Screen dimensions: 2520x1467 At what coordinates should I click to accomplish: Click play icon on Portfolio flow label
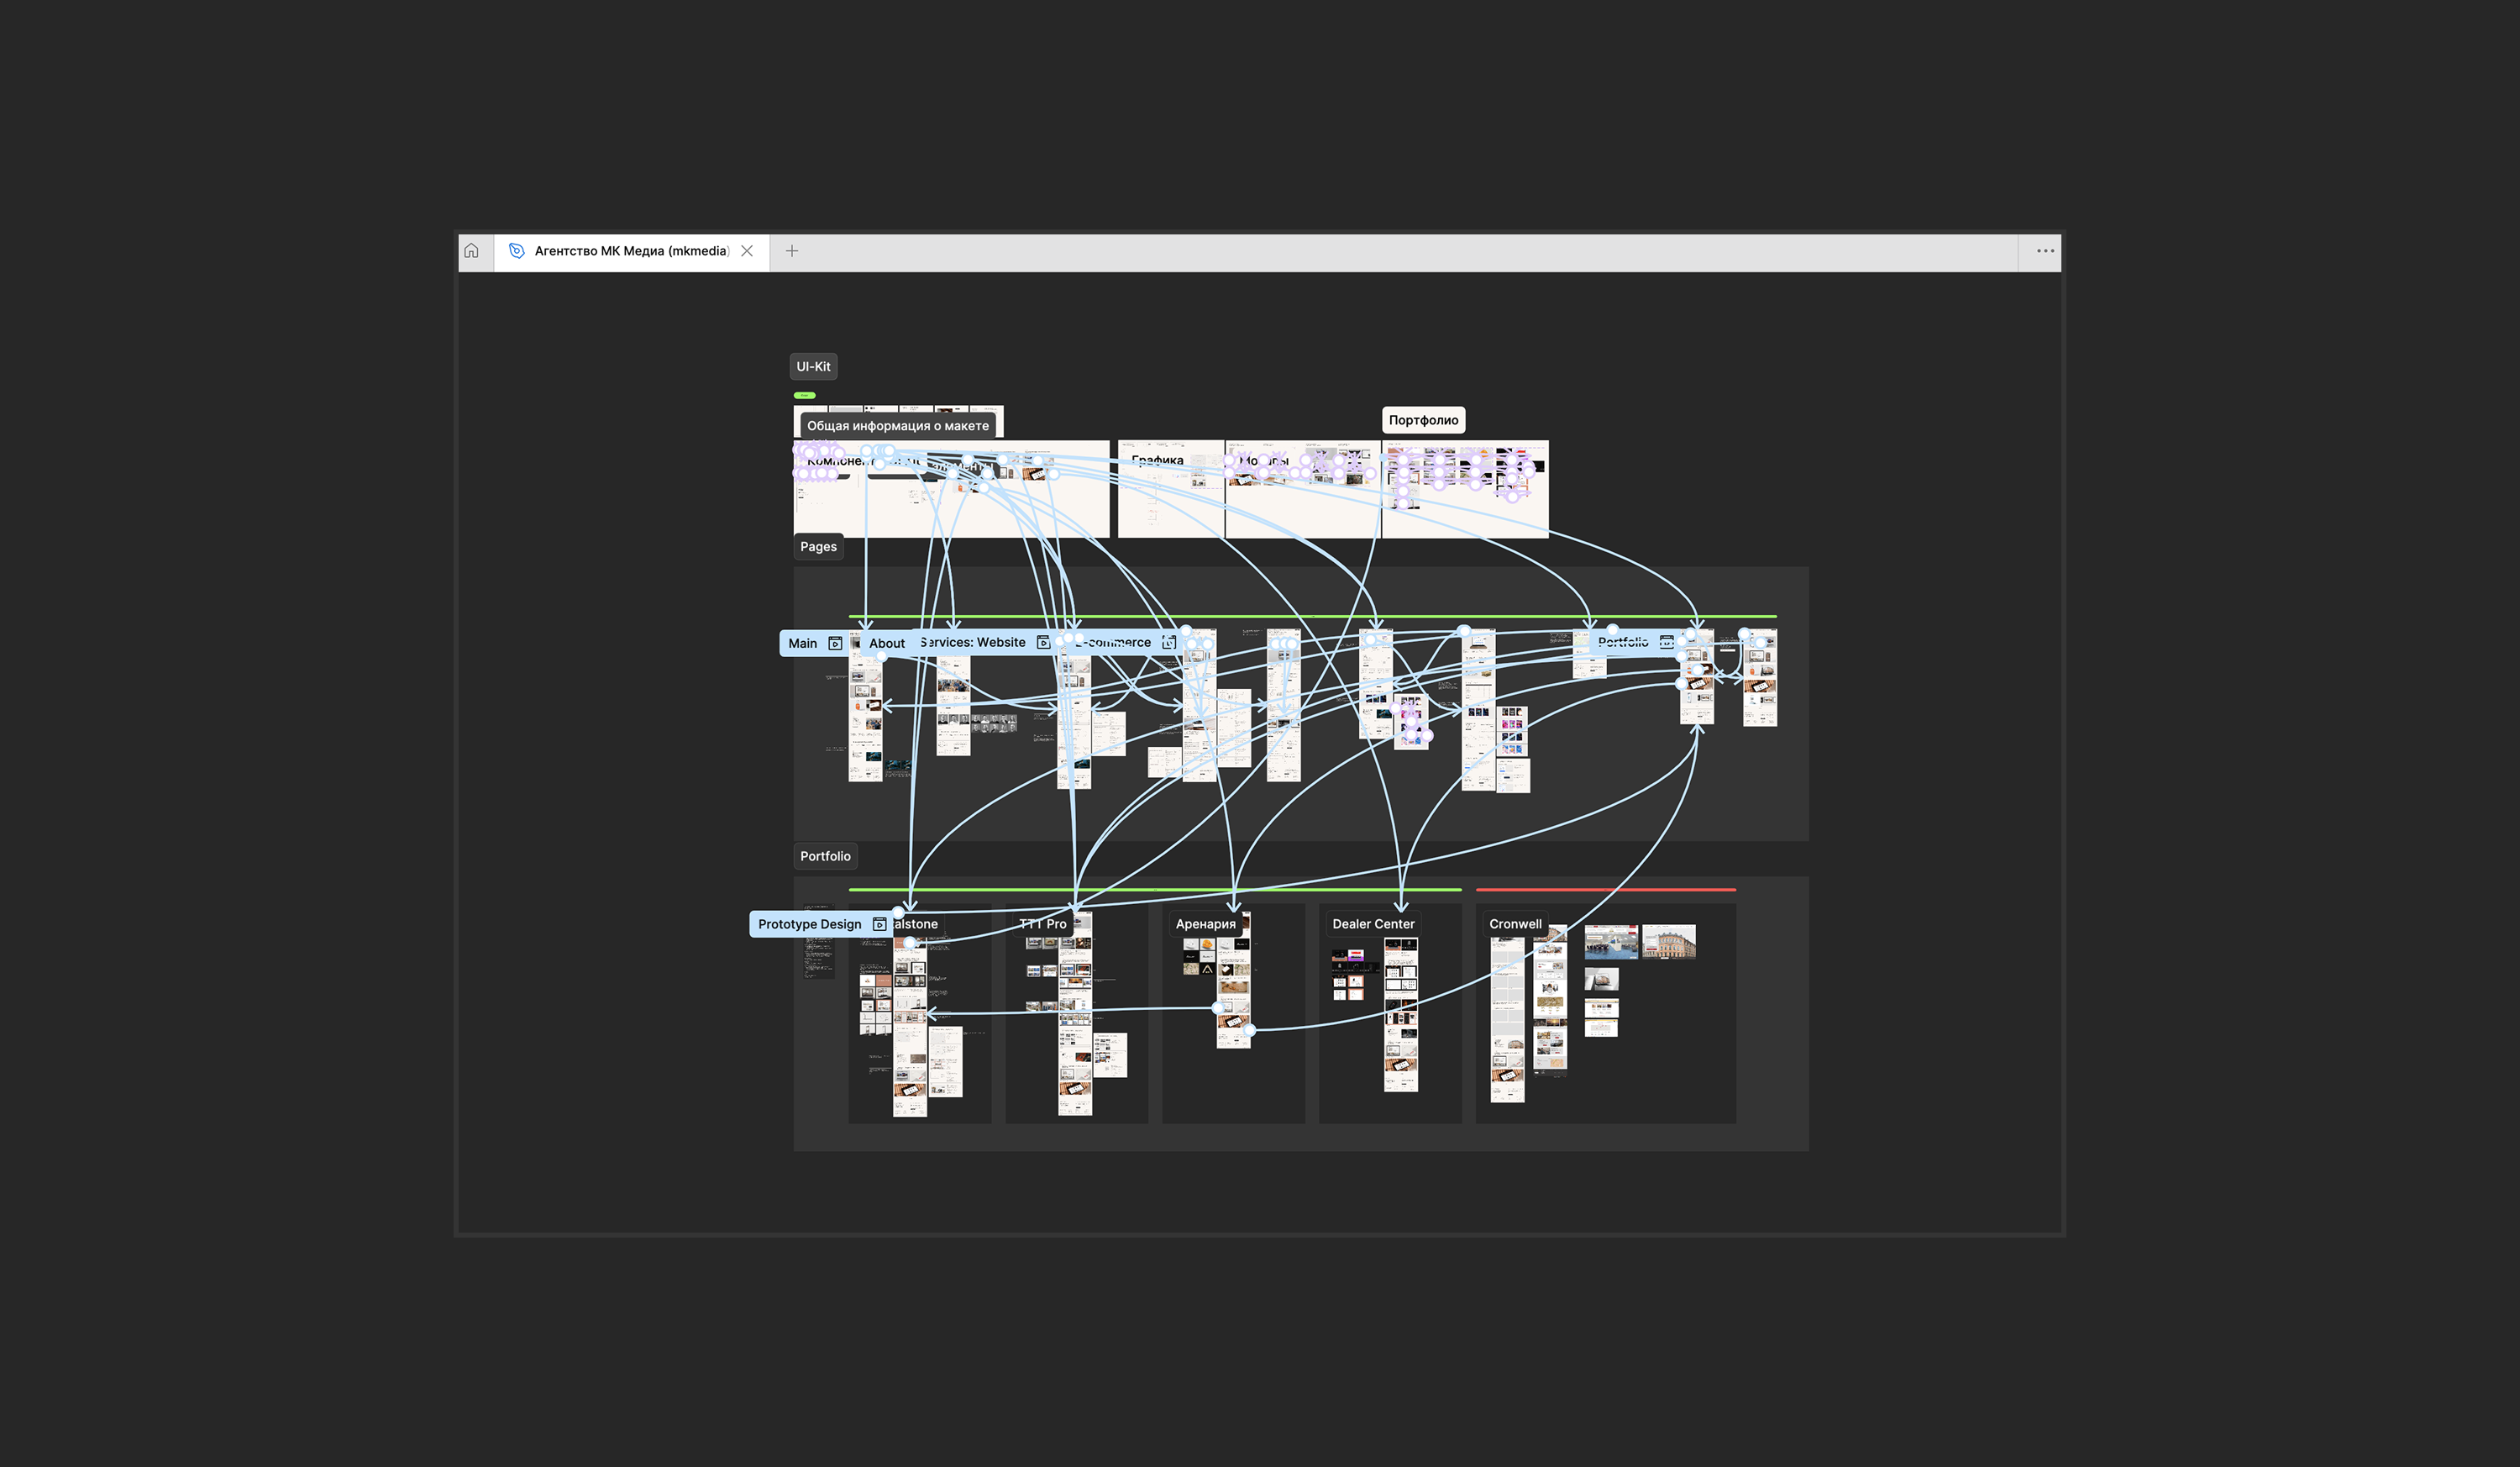[1666, 643]
